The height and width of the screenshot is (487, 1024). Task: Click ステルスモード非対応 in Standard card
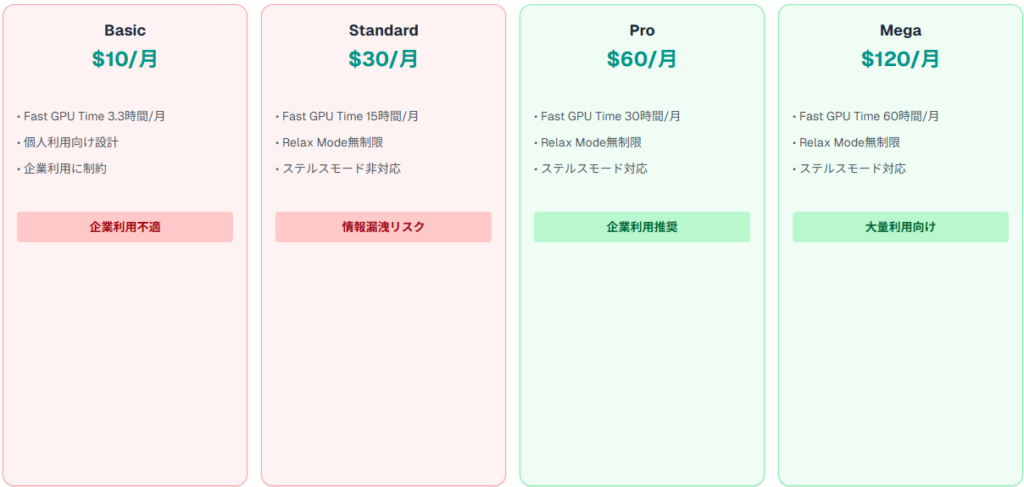[341, 168]
